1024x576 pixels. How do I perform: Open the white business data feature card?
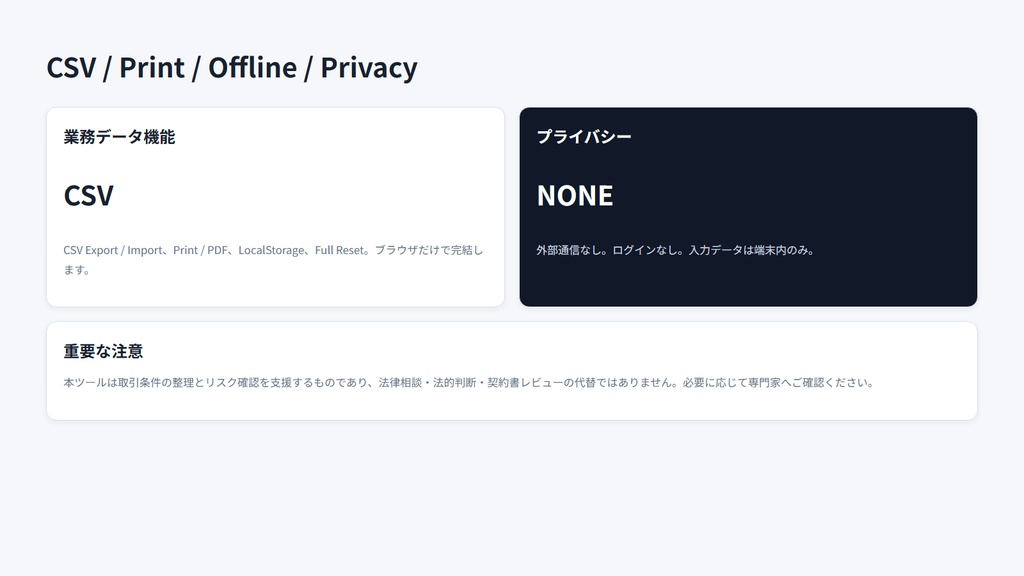[276, 207]
